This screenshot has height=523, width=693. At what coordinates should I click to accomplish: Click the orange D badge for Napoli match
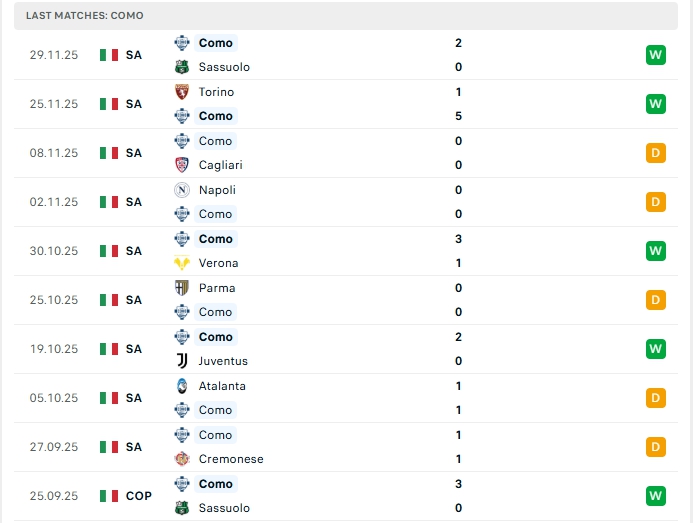(655, 202)
